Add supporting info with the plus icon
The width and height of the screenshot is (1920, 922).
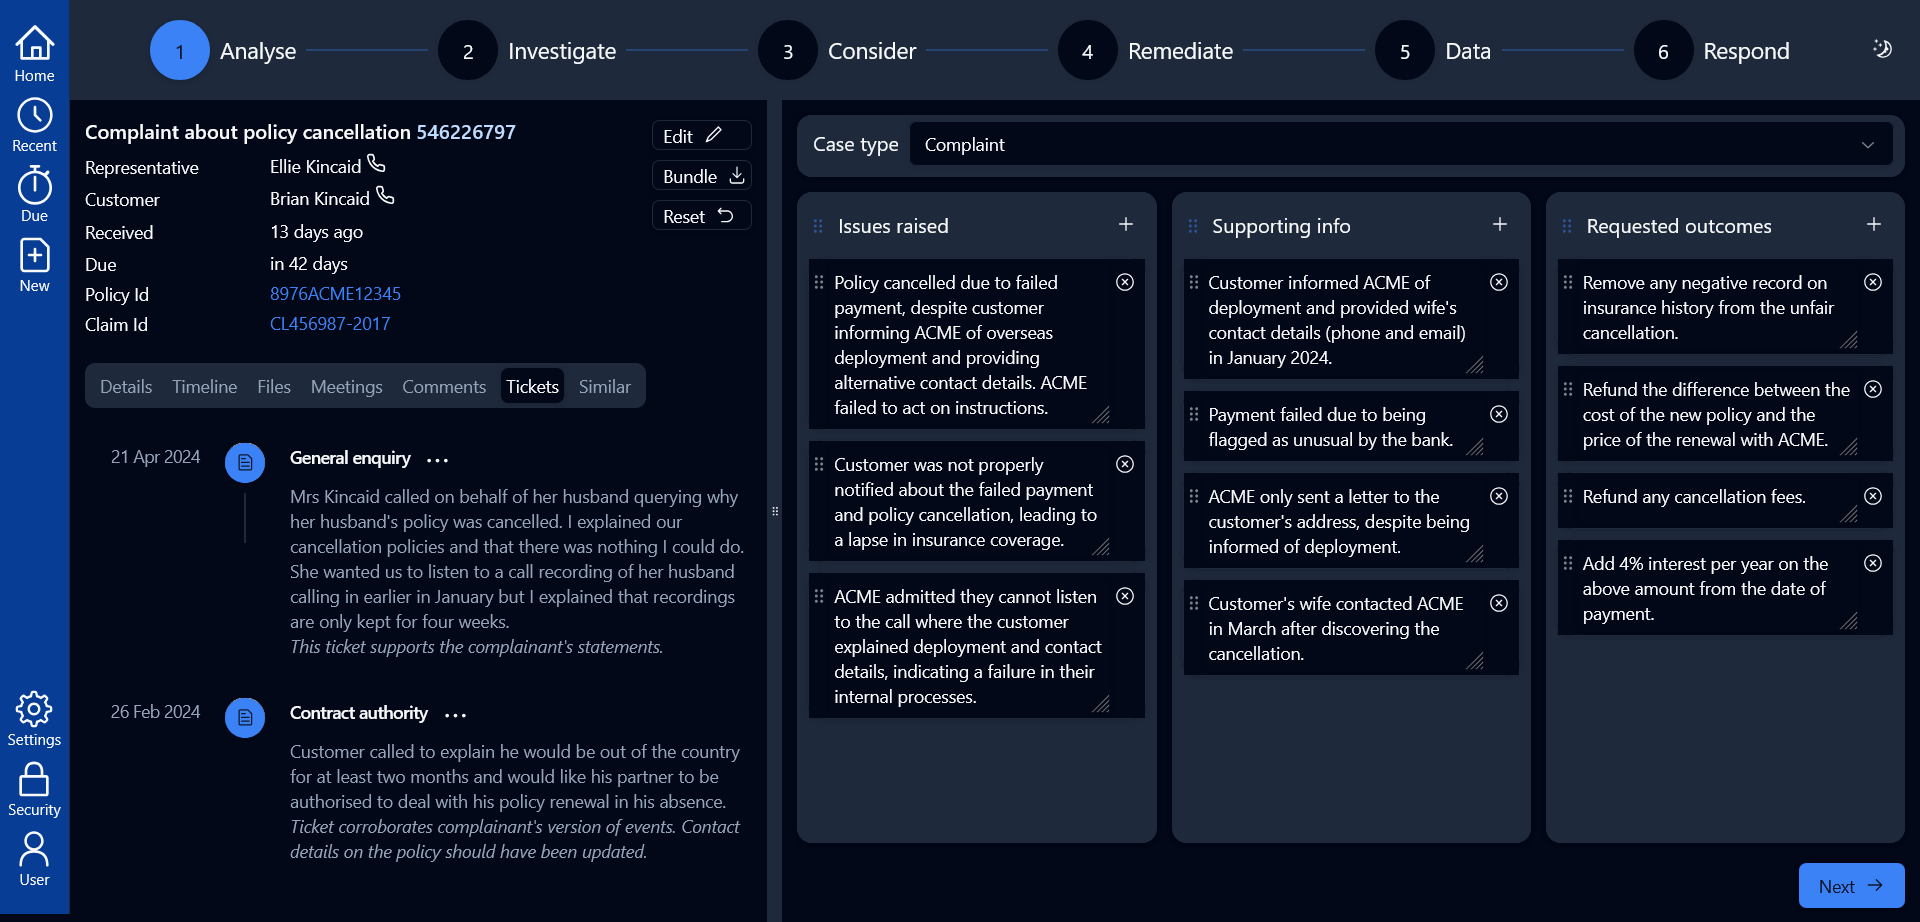point(1500,224)
